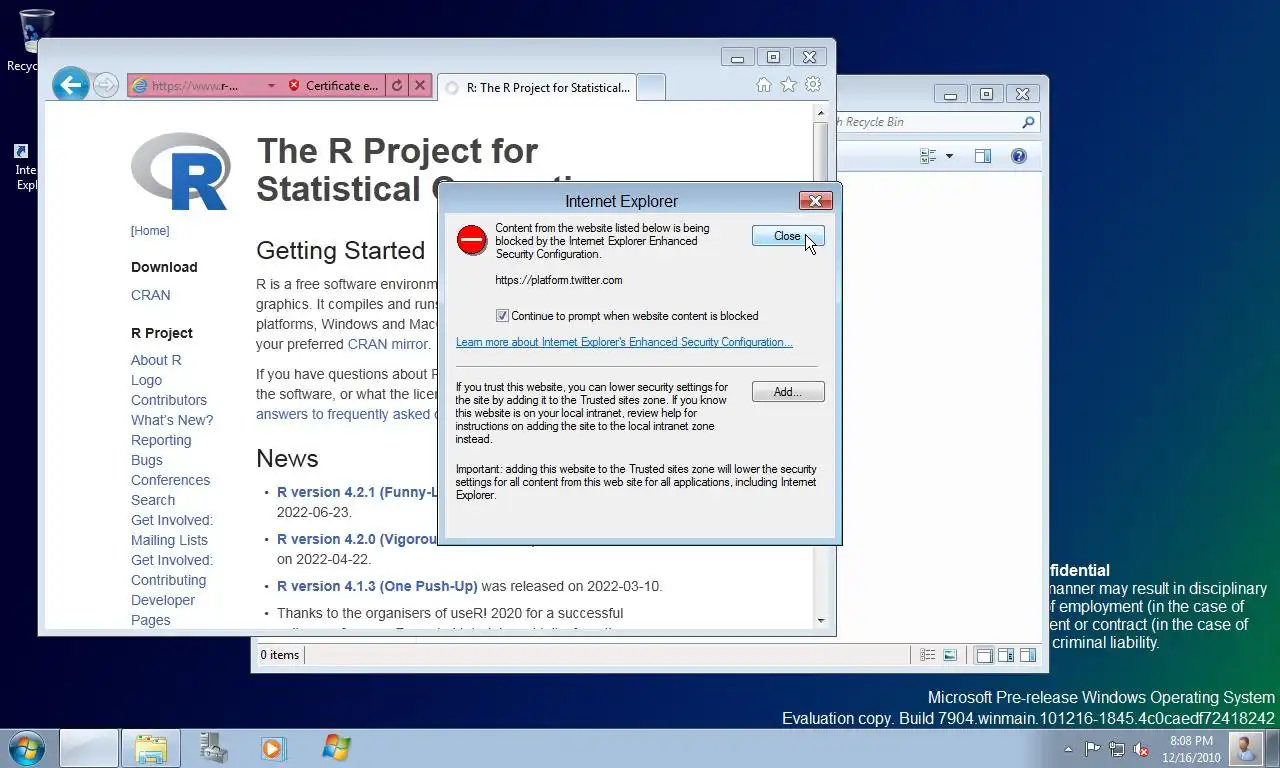Open the Developer Pages link
The image size is (1280, 768).
tap(163, 610)
